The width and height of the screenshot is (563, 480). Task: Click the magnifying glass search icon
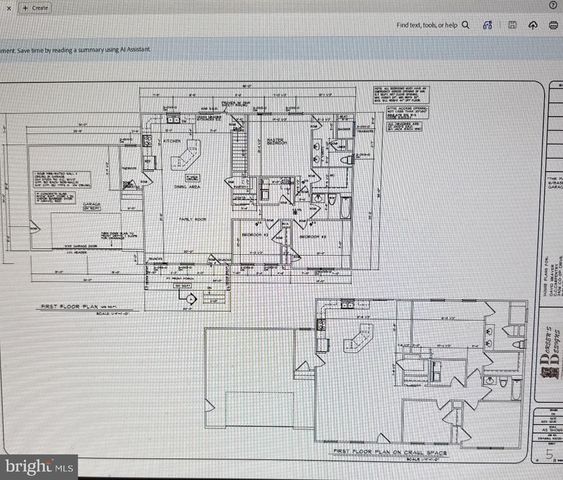(x=466, y=25)
